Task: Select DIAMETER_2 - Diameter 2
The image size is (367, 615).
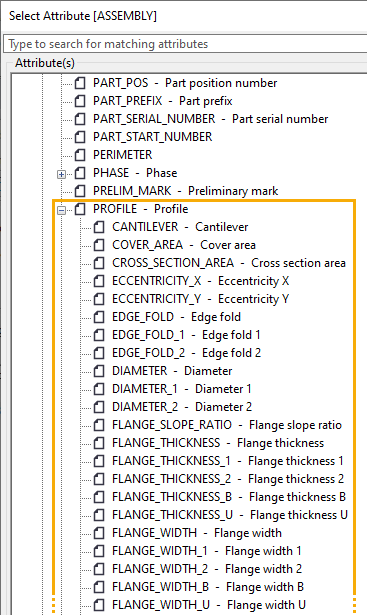Action: (x=182, y=407)
